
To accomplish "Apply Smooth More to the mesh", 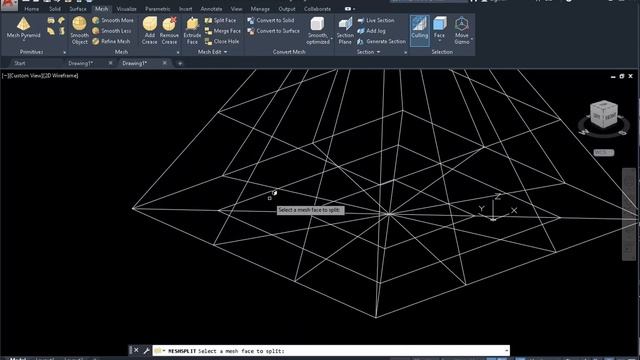I will (x=113, y=20).
